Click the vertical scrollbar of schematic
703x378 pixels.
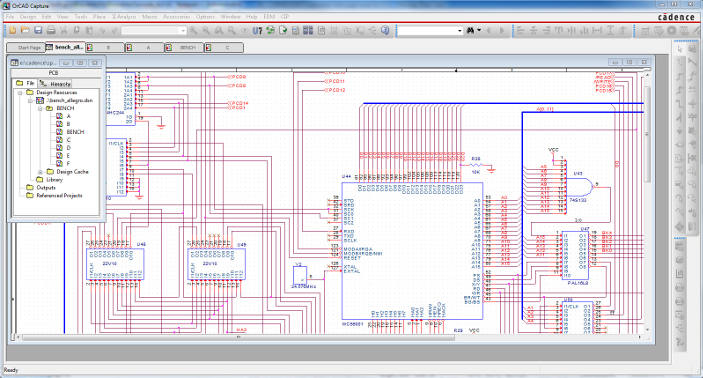[647, 135]
